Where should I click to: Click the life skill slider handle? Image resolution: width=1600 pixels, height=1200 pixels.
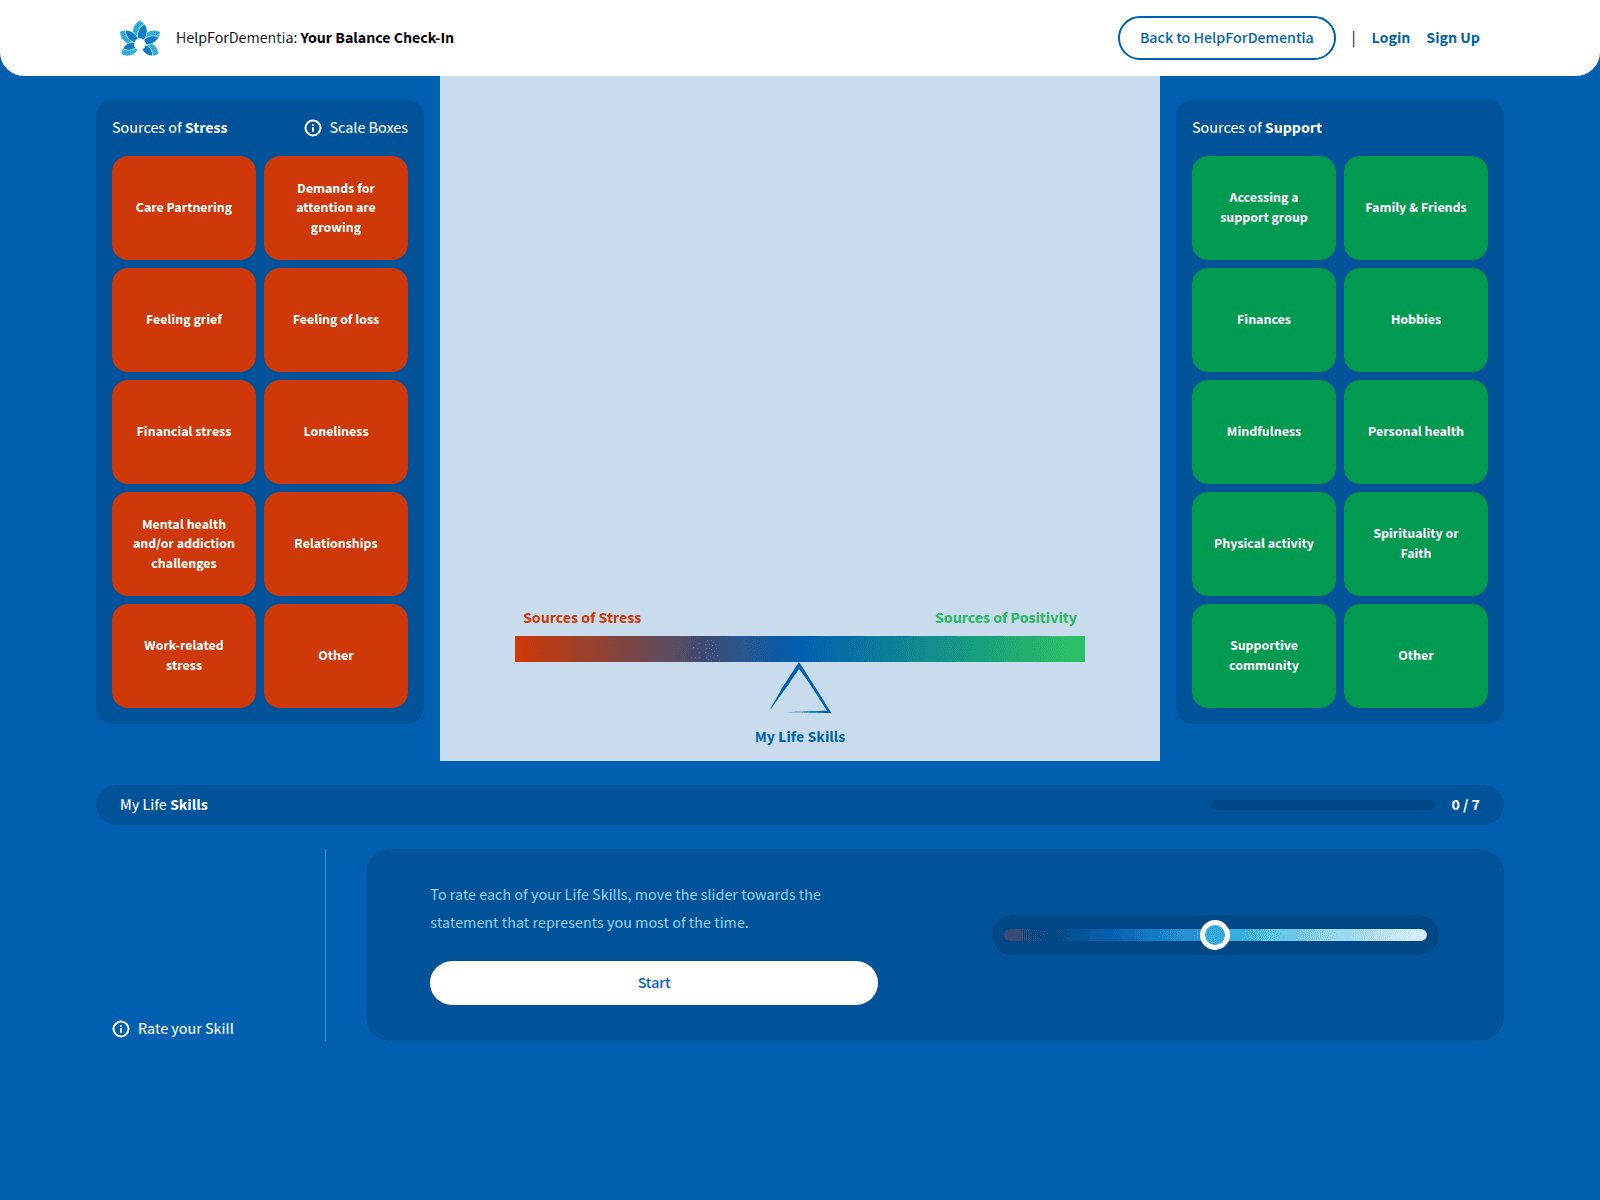(x=1215, y=935)
